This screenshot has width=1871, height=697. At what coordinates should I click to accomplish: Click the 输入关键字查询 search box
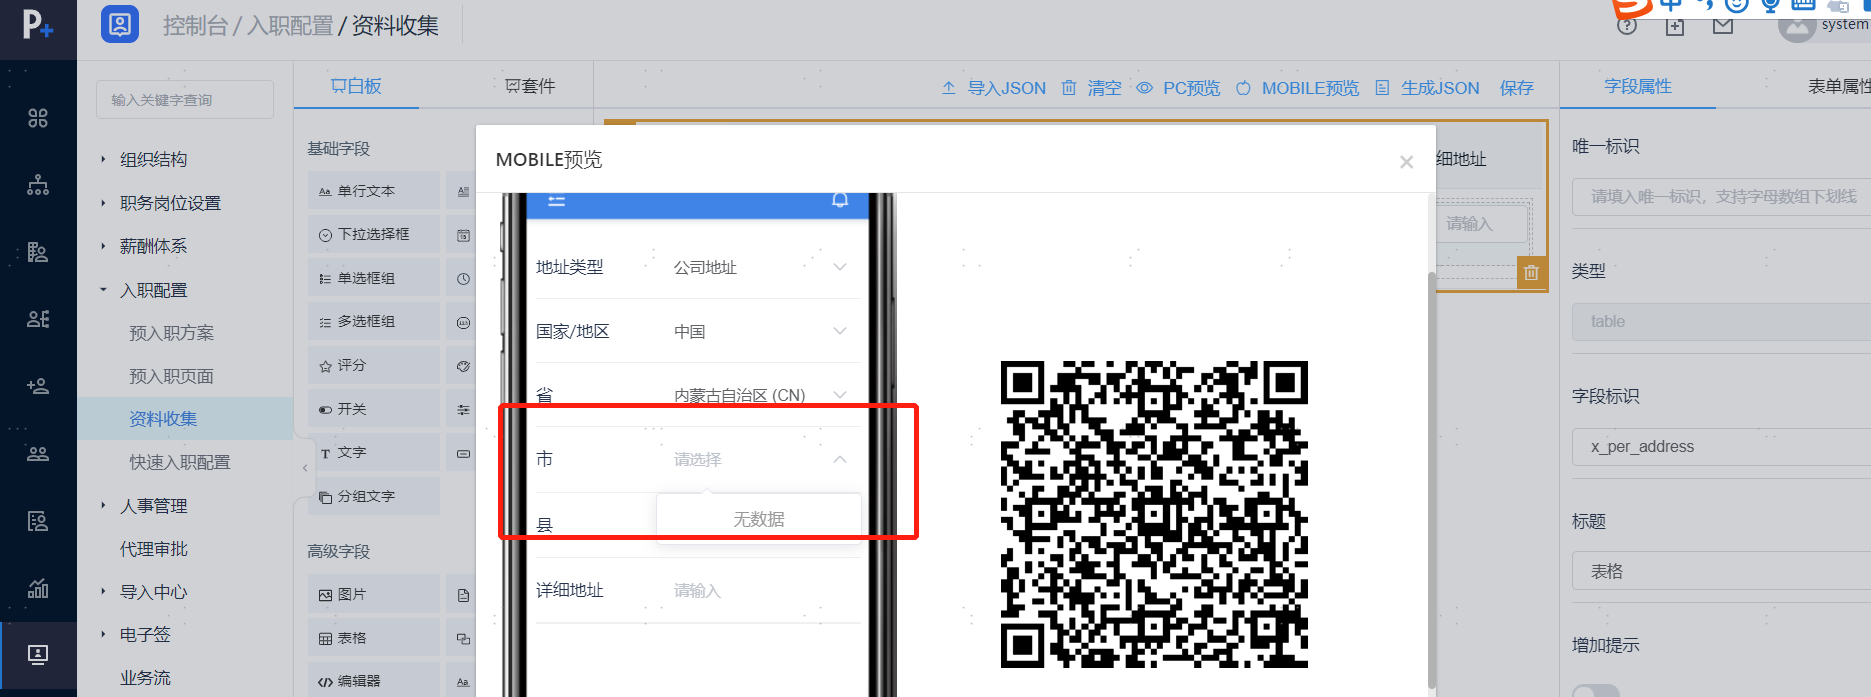[185, 100]
